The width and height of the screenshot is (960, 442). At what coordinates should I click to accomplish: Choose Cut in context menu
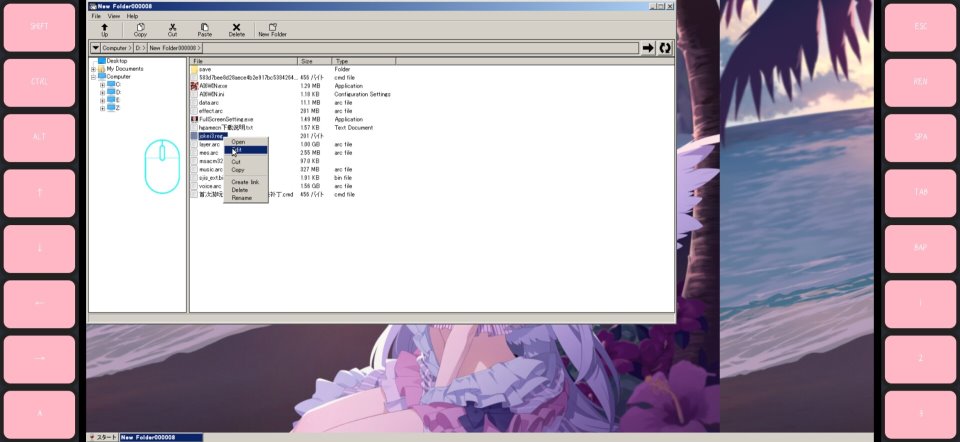pos(246,162)
